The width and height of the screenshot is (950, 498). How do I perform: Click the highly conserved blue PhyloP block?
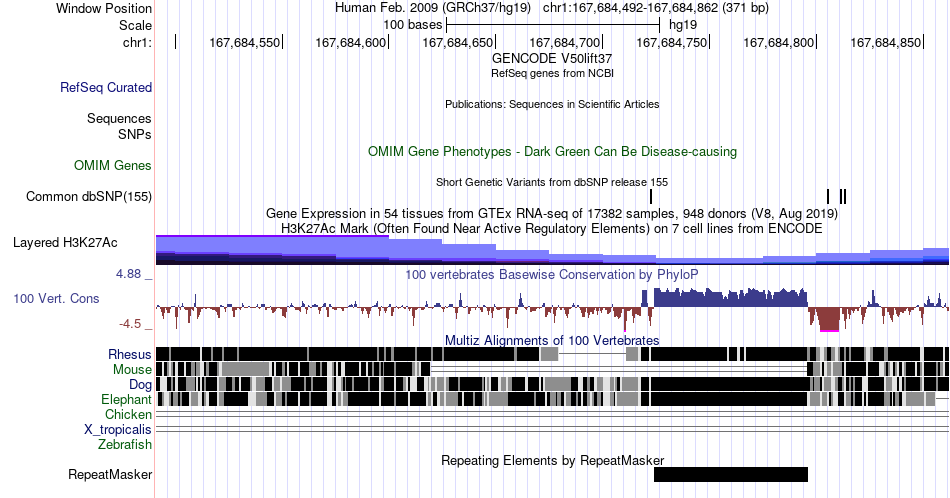tap(731, 297)
